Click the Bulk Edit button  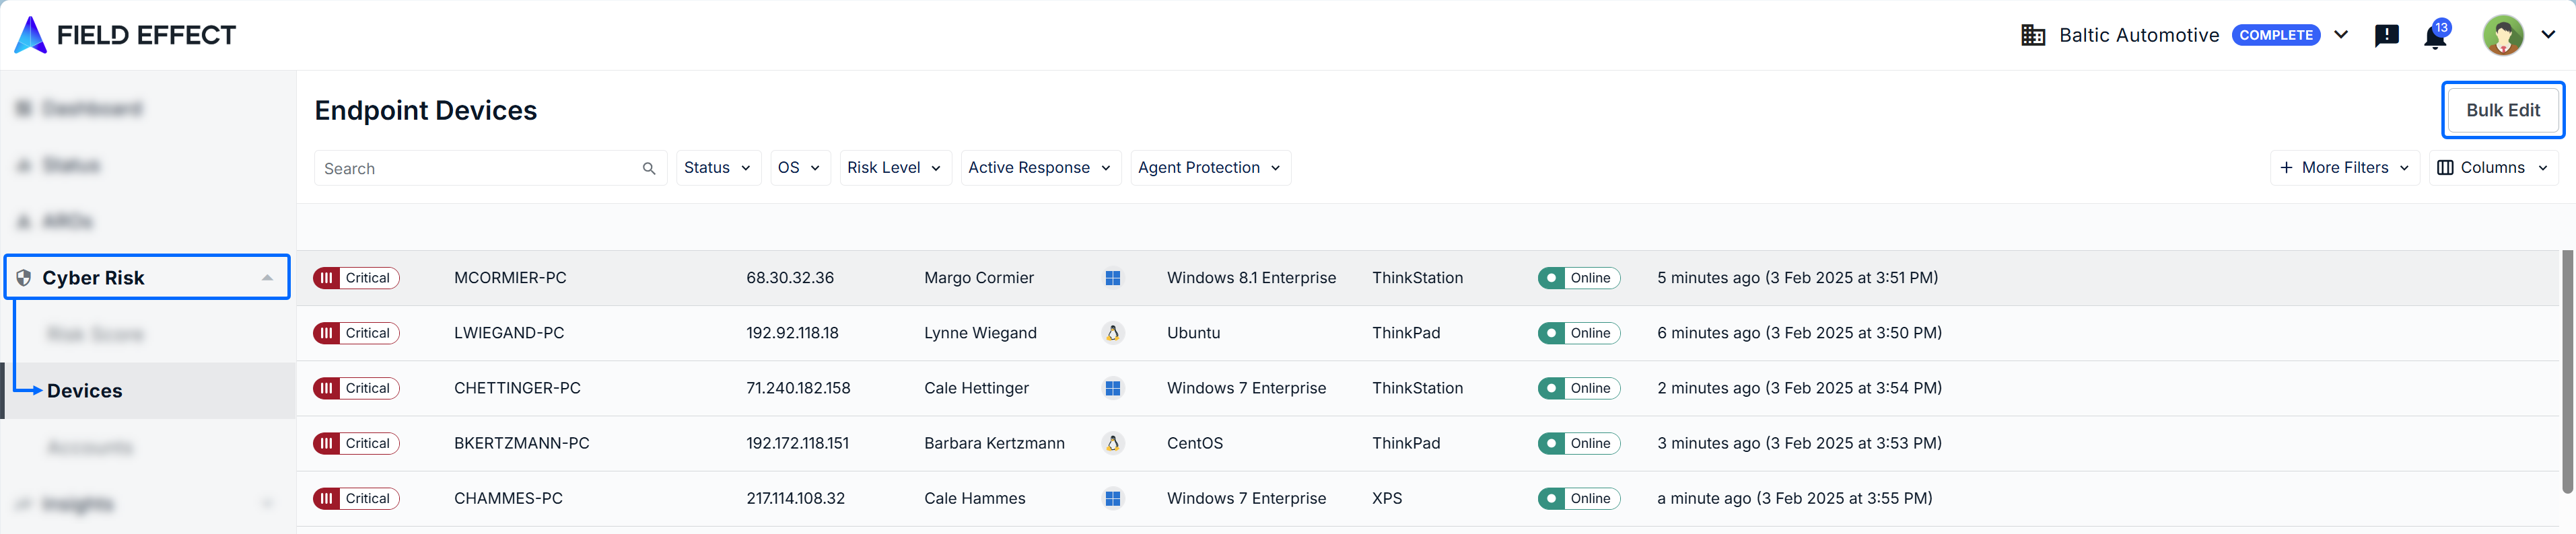(2502, 110)
